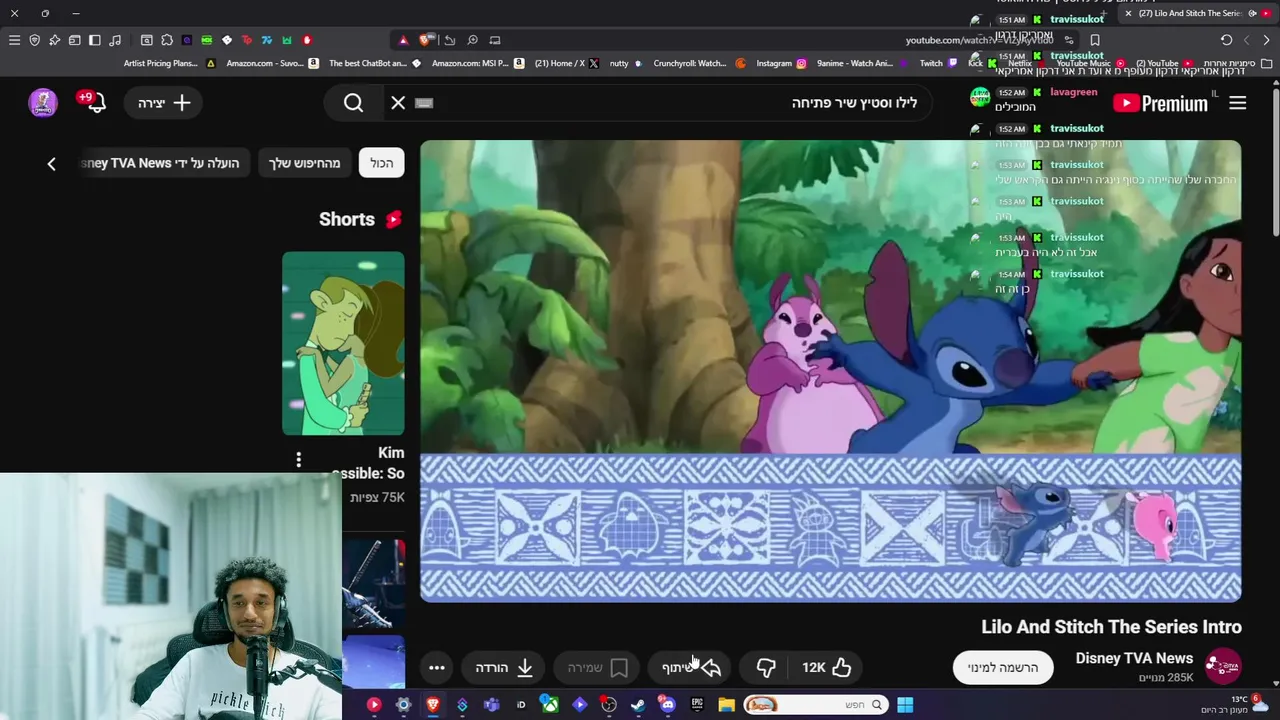Image resolution: width=1280 pixels, height=720 pixels.
Task: Open the YouTube account avatar
Action: (43, 102)
